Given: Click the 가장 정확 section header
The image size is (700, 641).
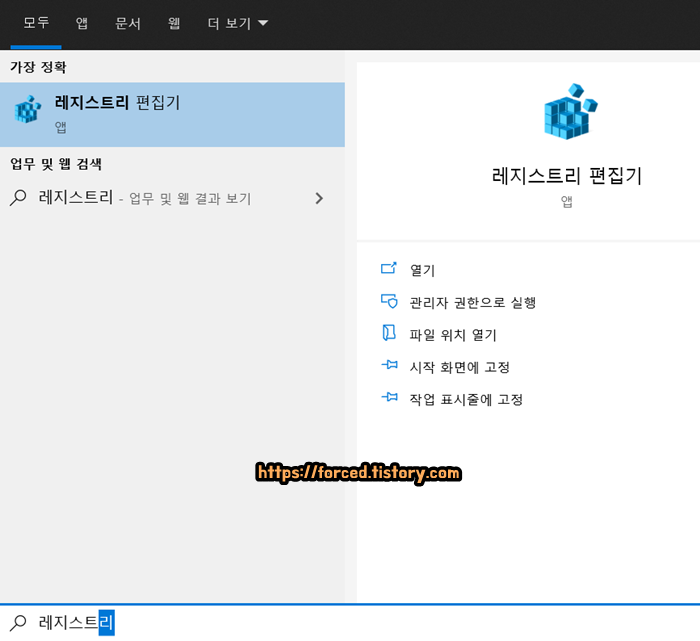Looking at the screenshot, I should (x=38, y=67).
